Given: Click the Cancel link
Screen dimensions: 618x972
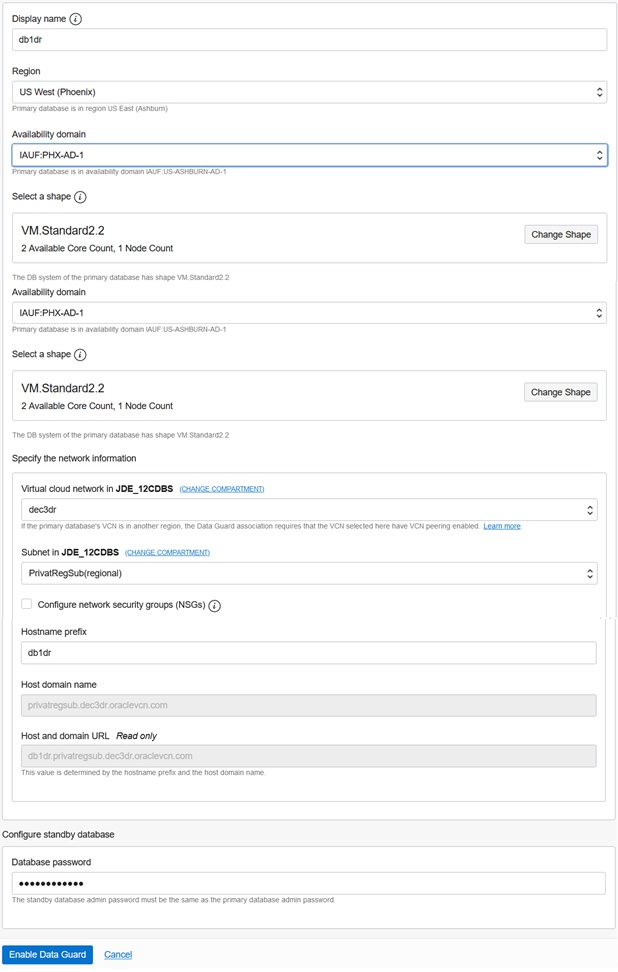Looking at the screenshot, I should coord(118,954).
